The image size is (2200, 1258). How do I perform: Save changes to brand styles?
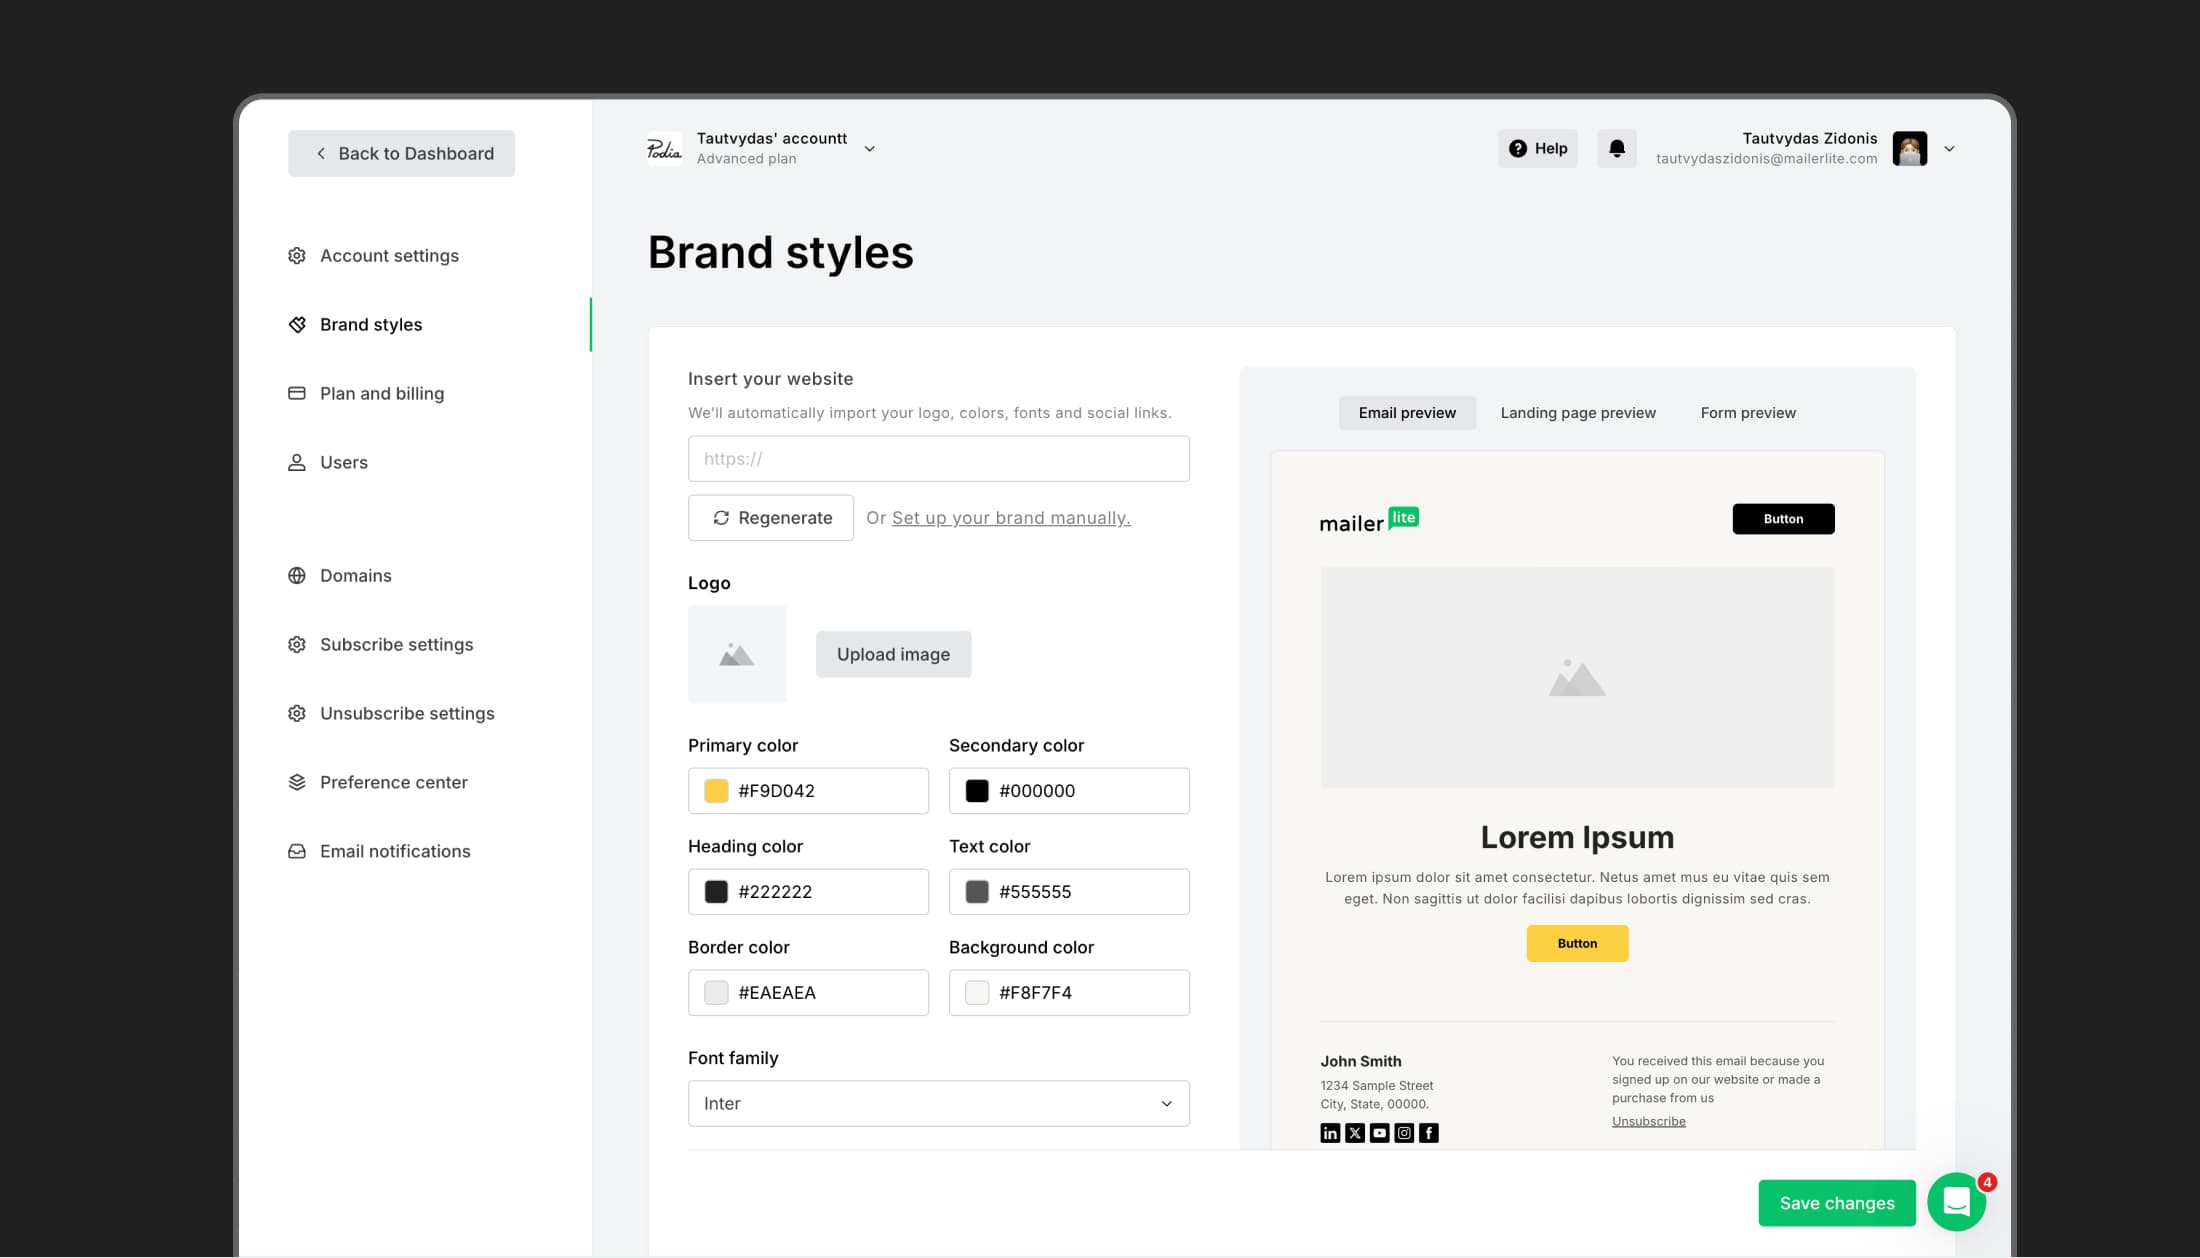pos(1837,1203)
